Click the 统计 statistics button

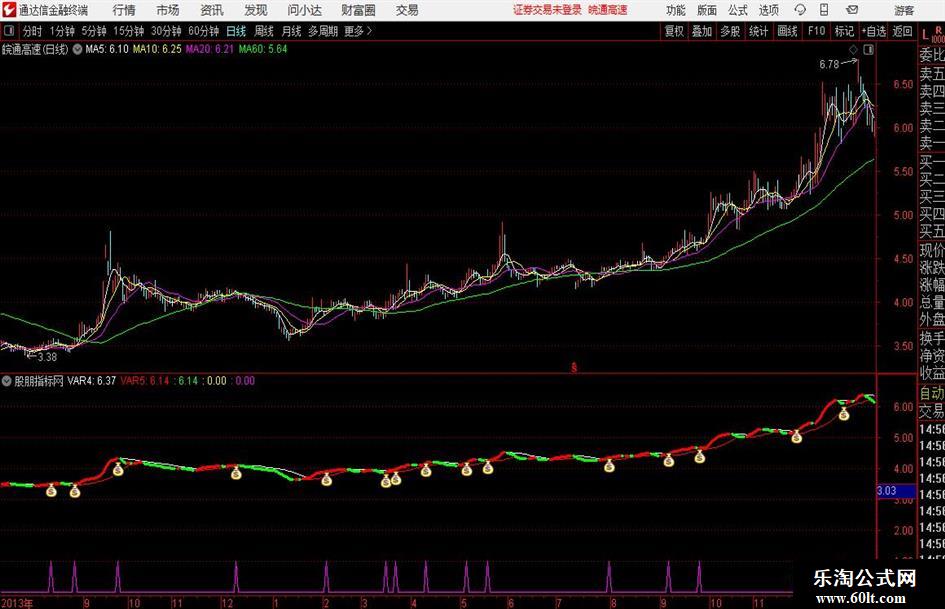click(x=758, y=31)
